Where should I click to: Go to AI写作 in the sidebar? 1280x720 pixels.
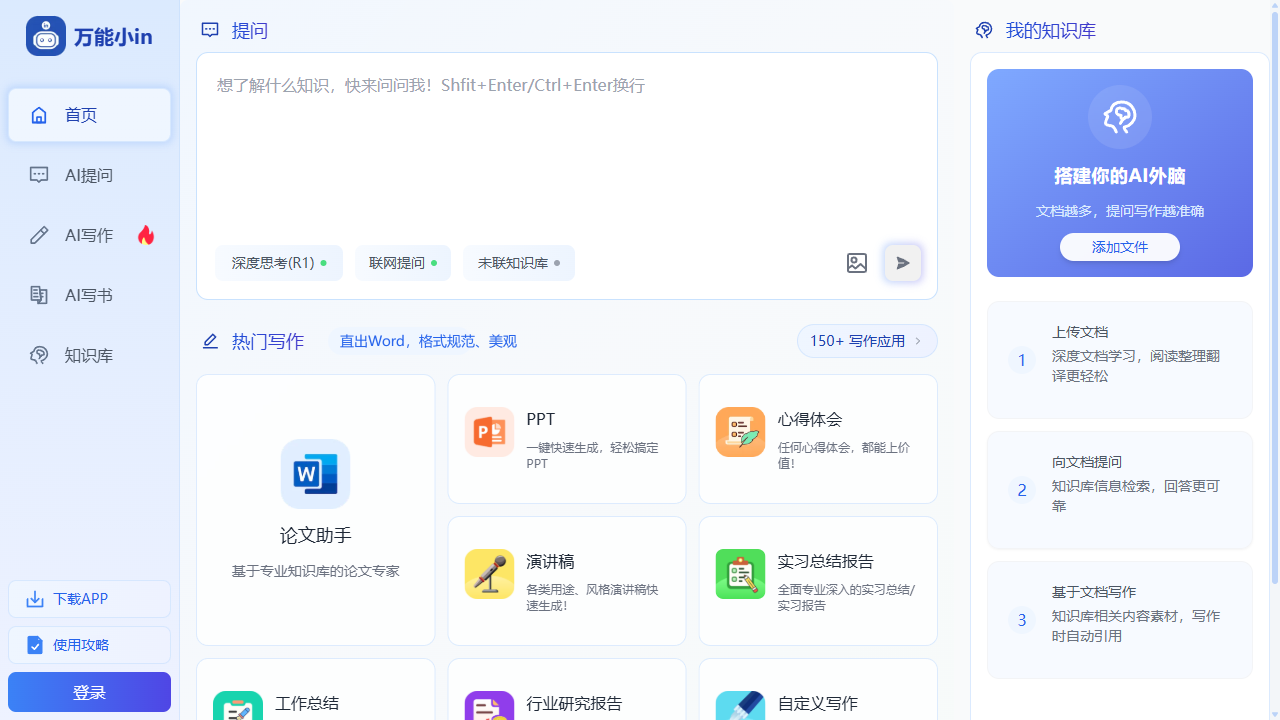[89, 235]
